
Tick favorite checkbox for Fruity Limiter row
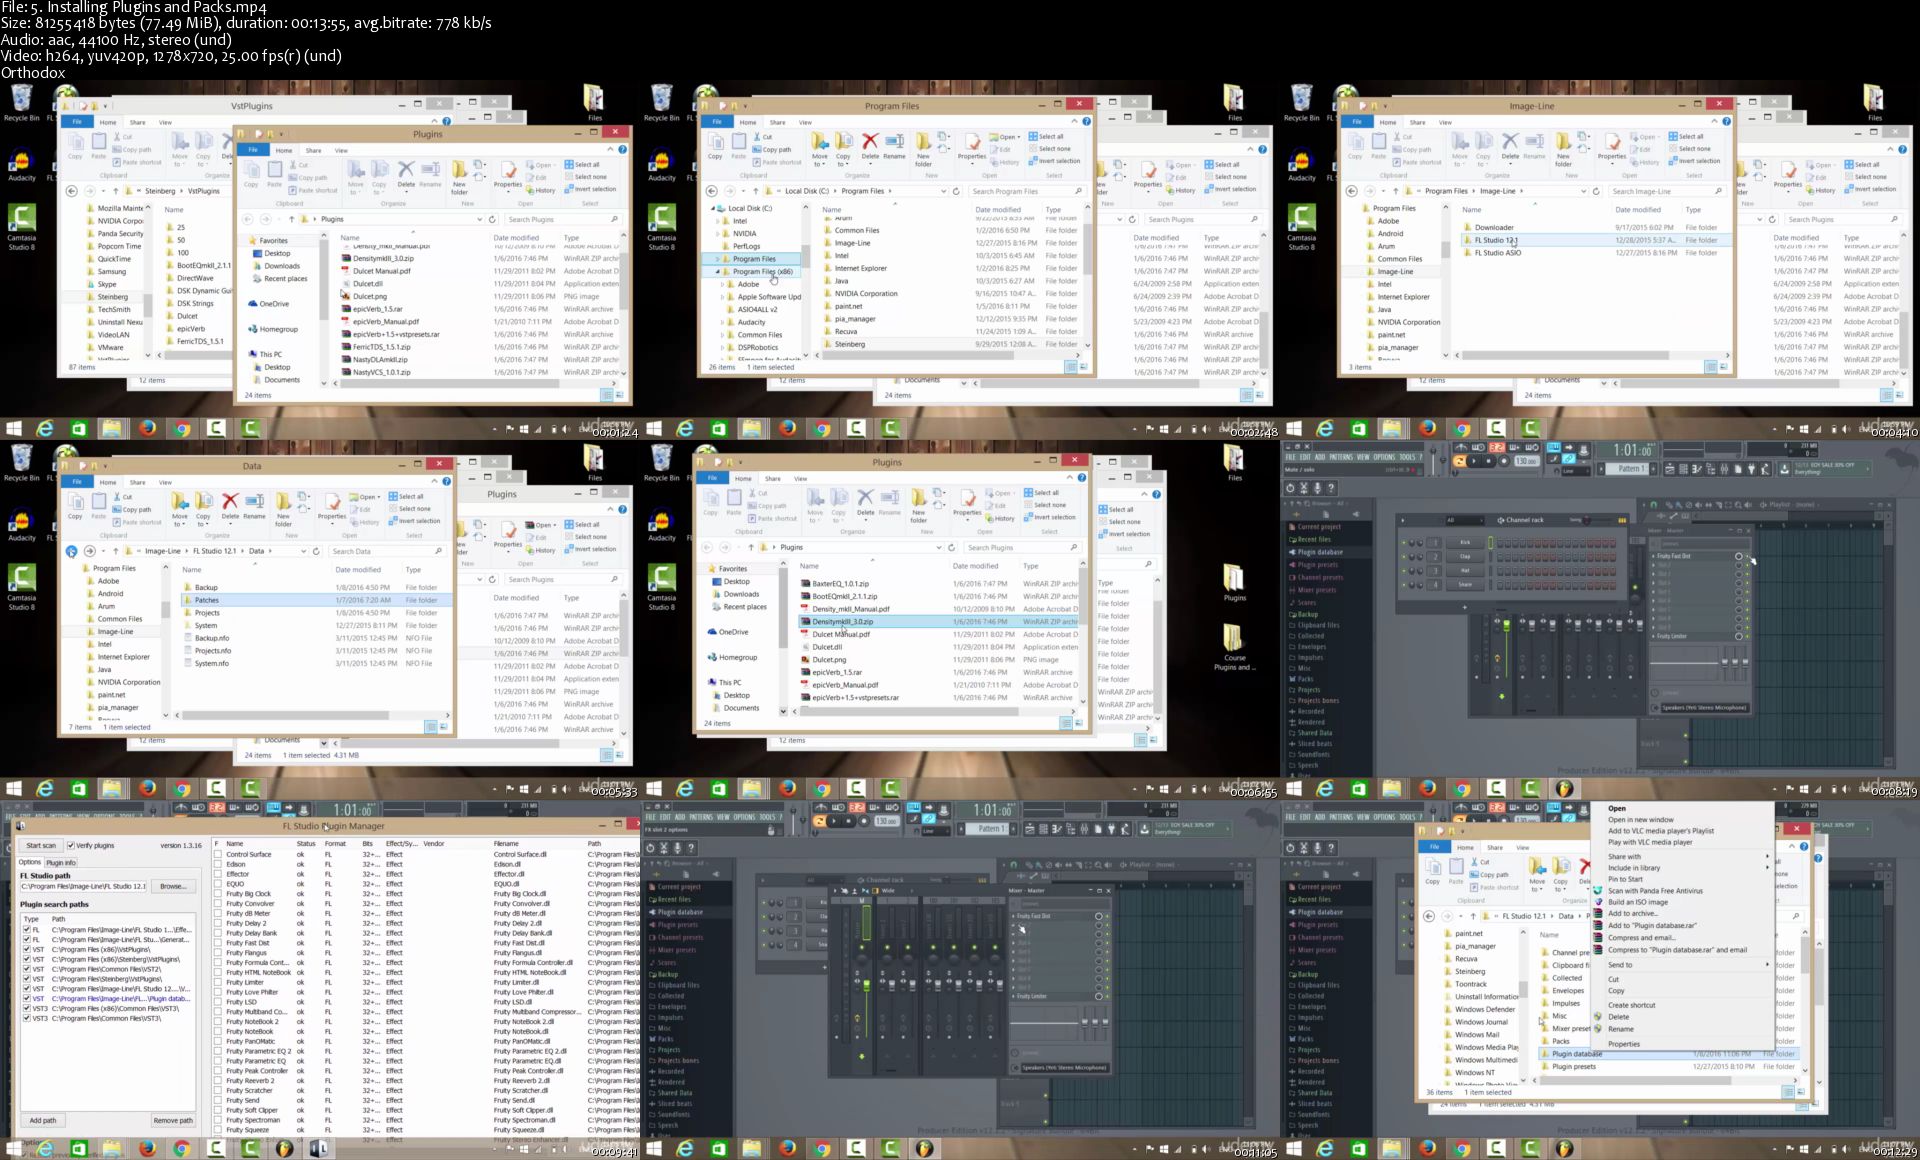tap(218, 983)
